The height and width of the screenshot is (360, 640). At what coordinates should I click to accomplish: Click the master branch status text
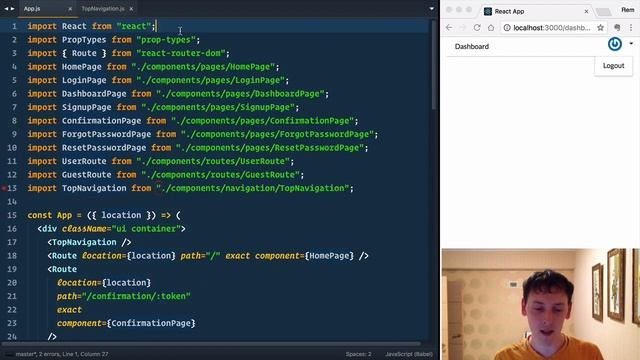click(25, 354)
